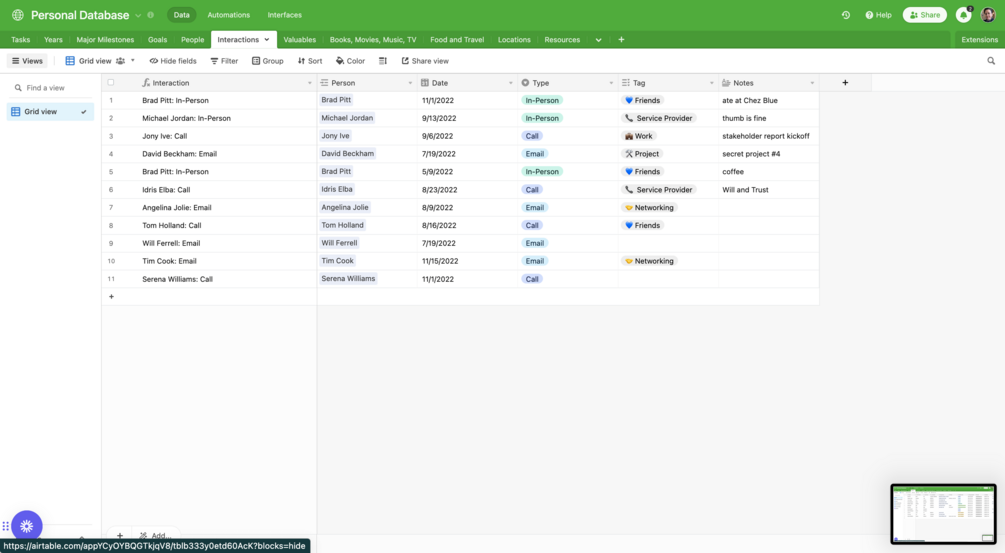The height and width of the screenshot is (553, 1005).
Task: Click the search magnifier icon
Action: click(x=991, y=61)
